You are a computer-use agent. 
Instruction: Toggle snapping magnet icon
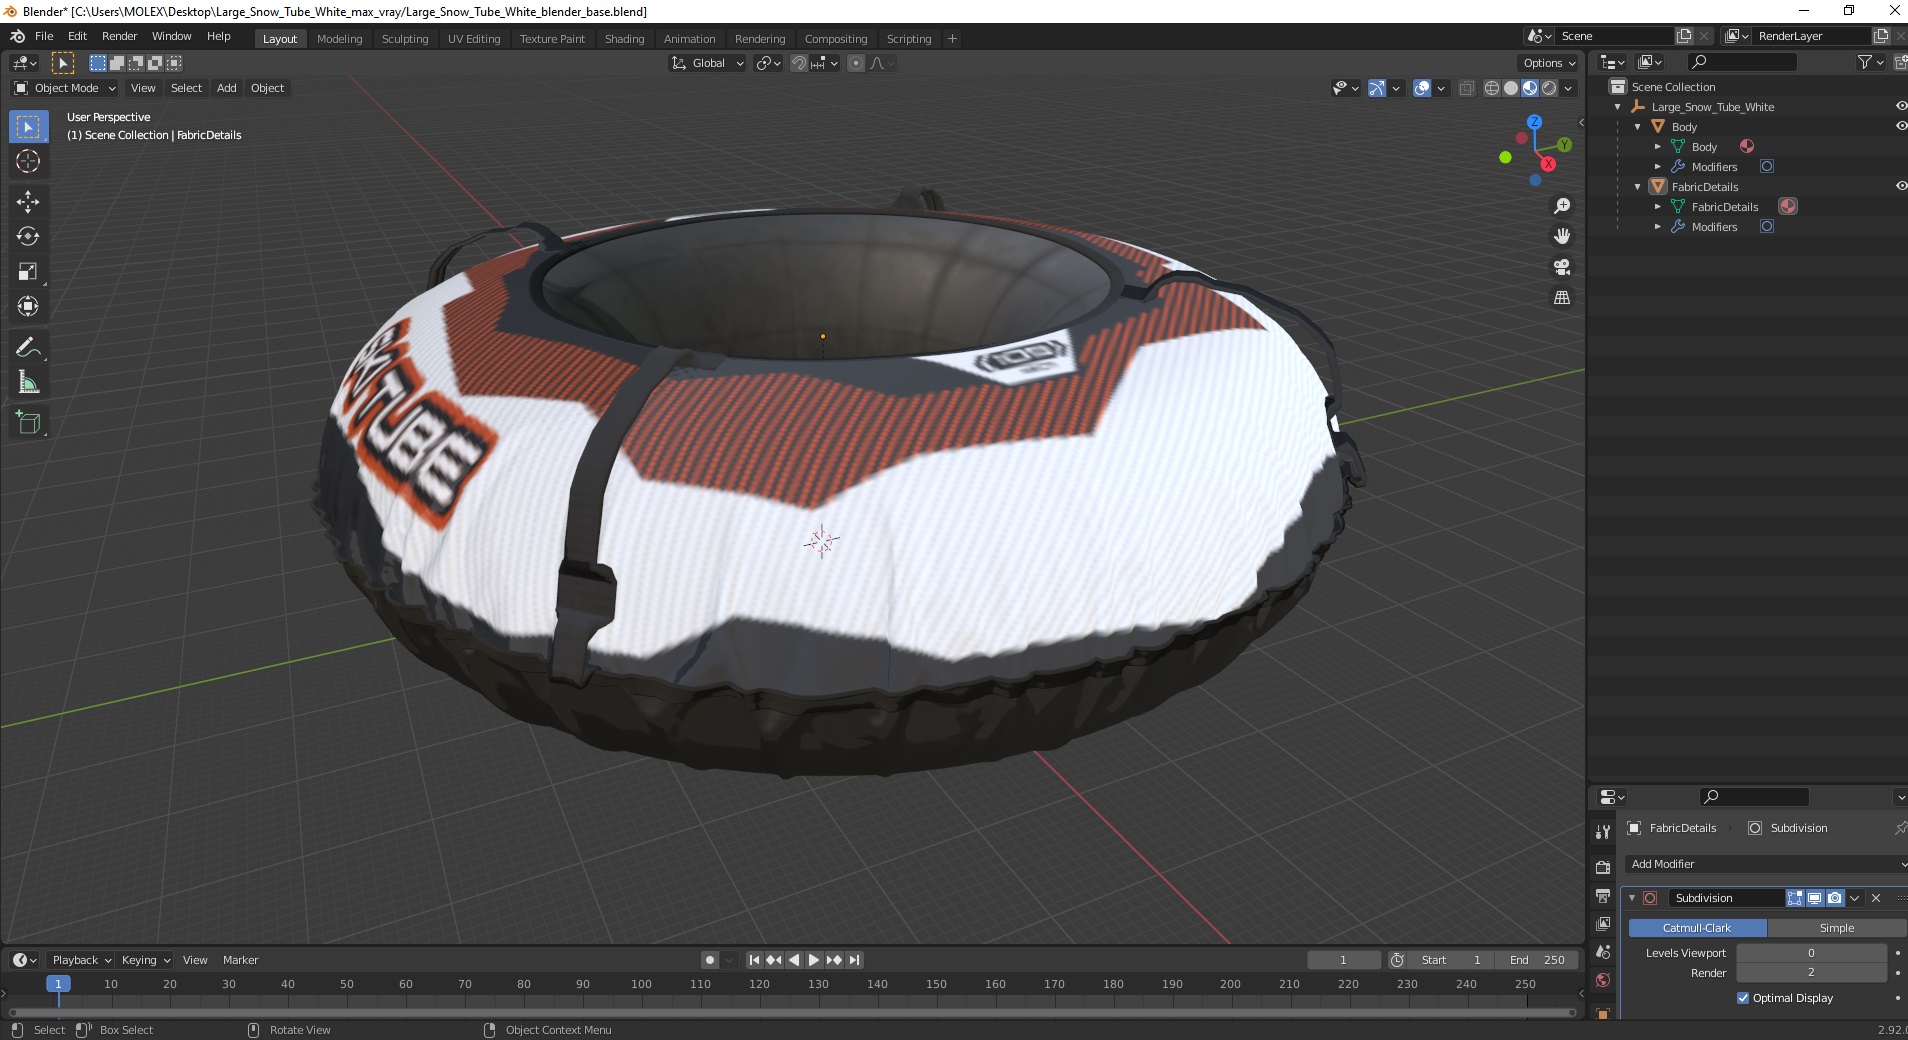[798, 63]
